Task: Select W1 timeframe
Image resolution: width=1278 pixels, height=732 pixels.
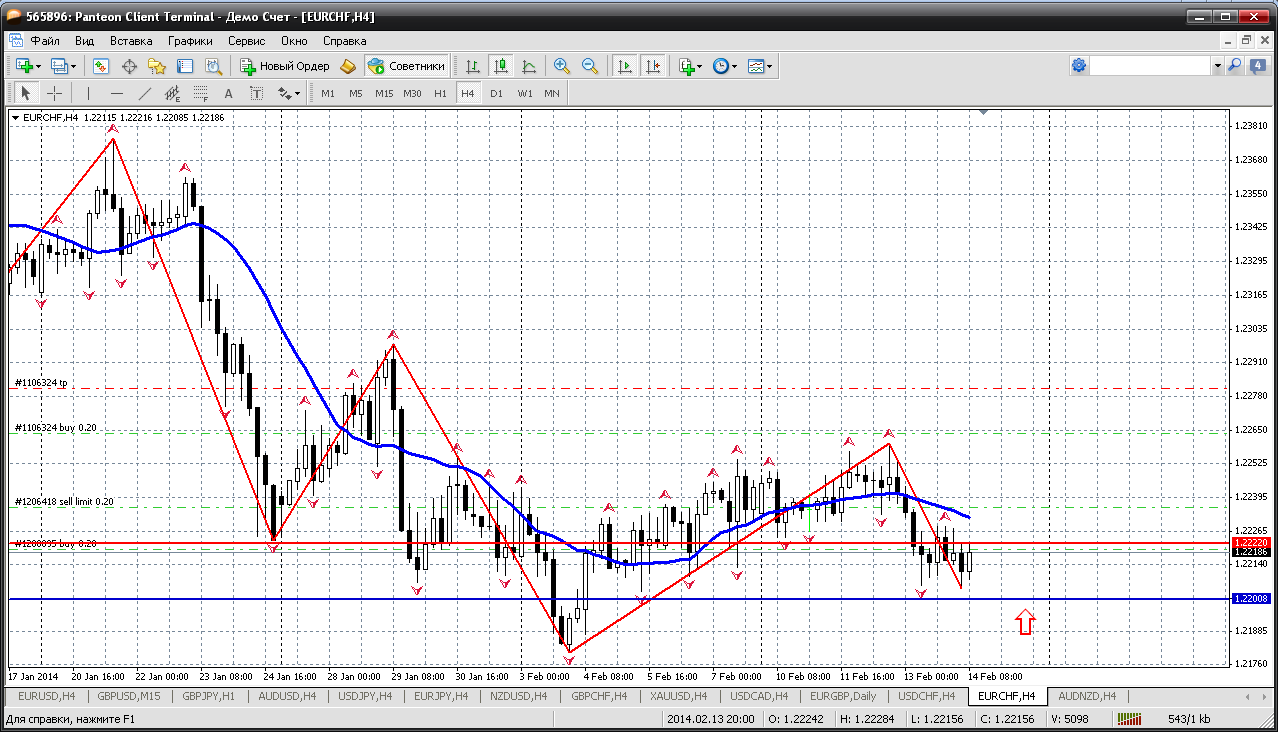Action: (x=525, y=93)
